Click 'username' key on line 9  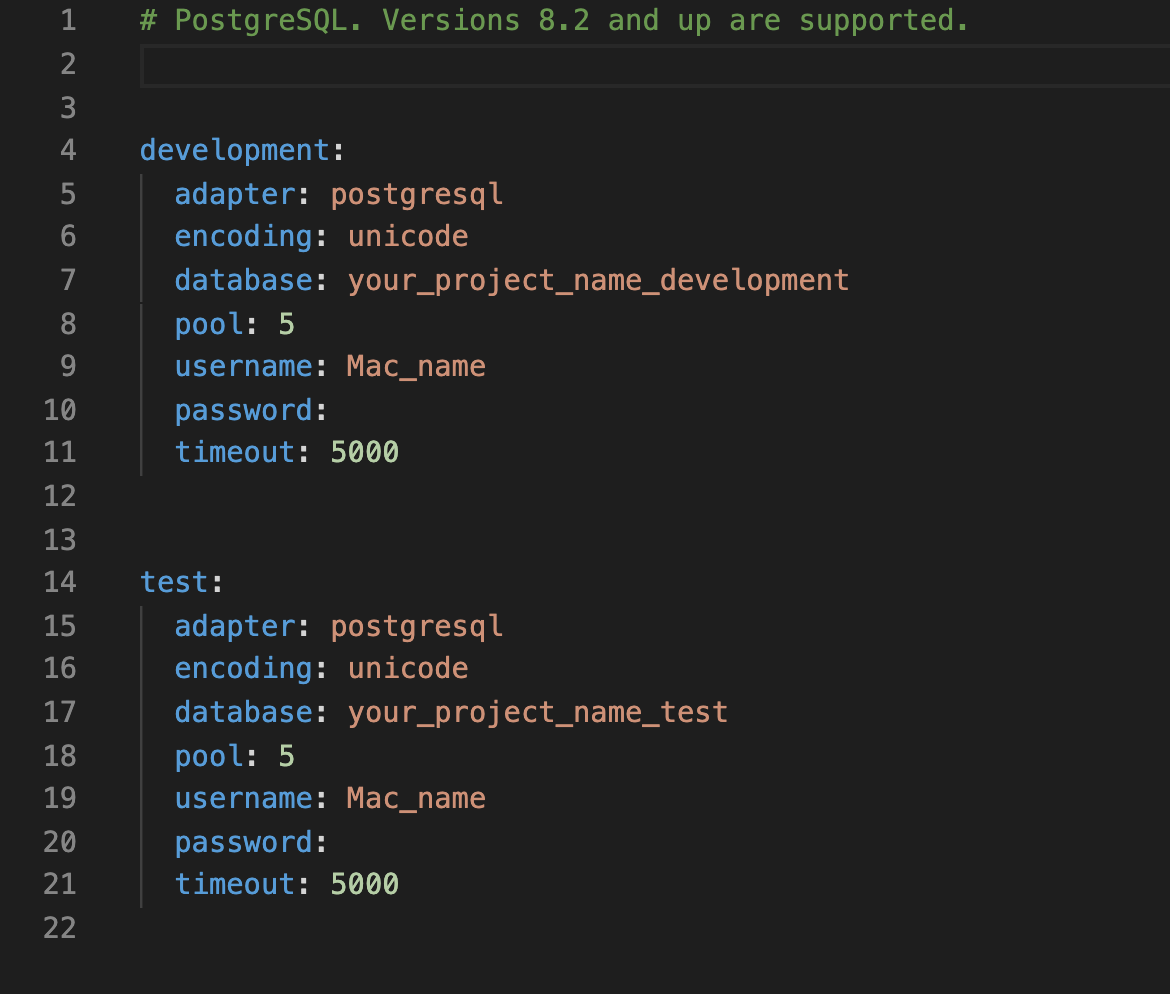point(243,367)
